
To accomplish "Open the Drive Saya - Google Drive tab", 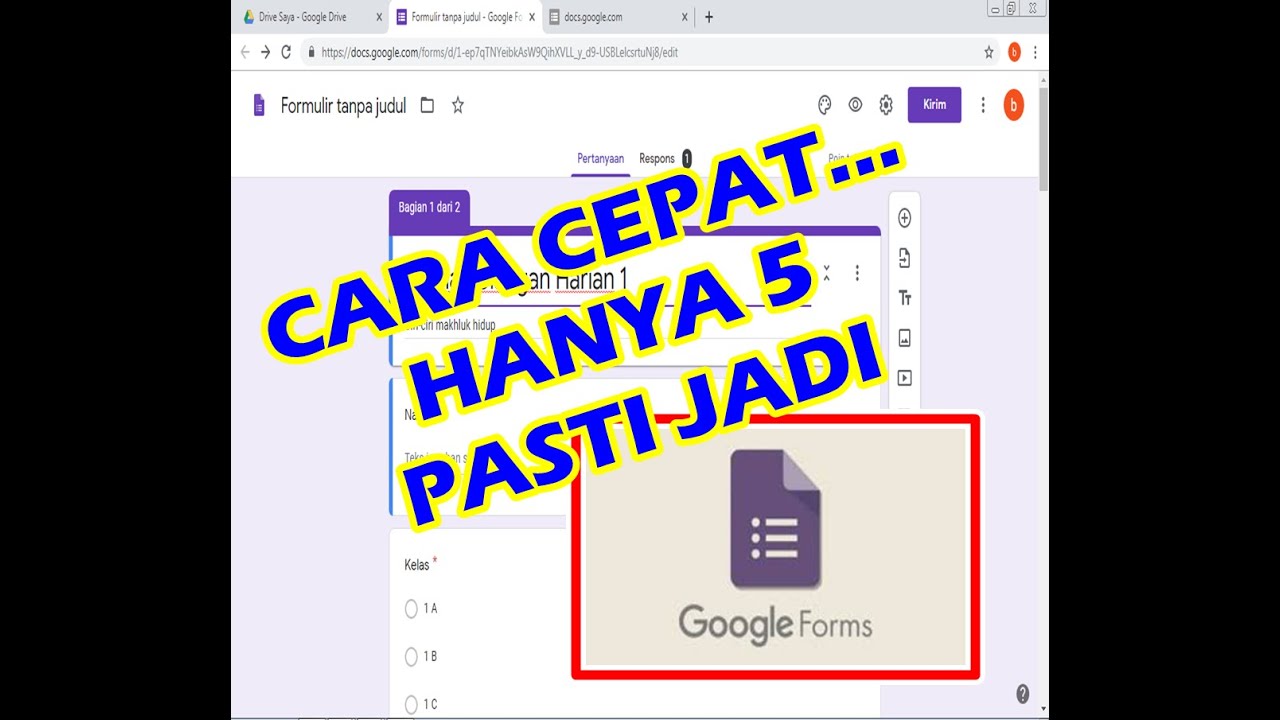I will coord(311,17).
